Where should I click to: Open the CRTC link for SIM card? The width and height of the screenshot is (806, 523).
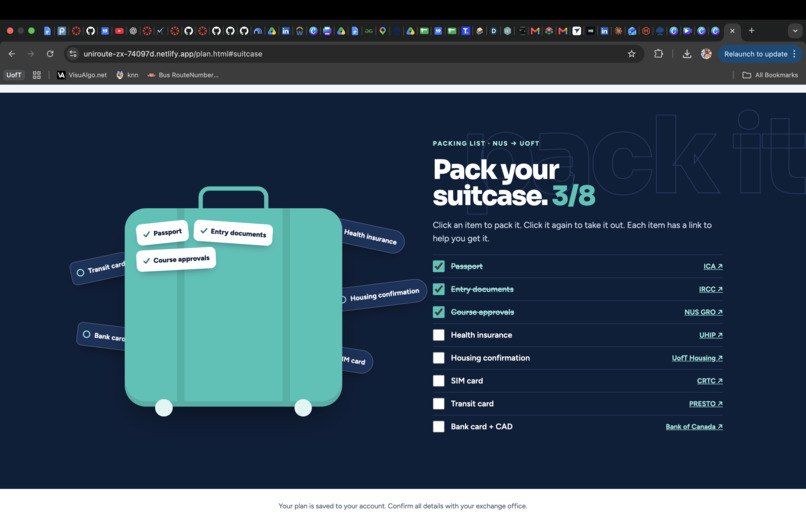click(710, 381)
